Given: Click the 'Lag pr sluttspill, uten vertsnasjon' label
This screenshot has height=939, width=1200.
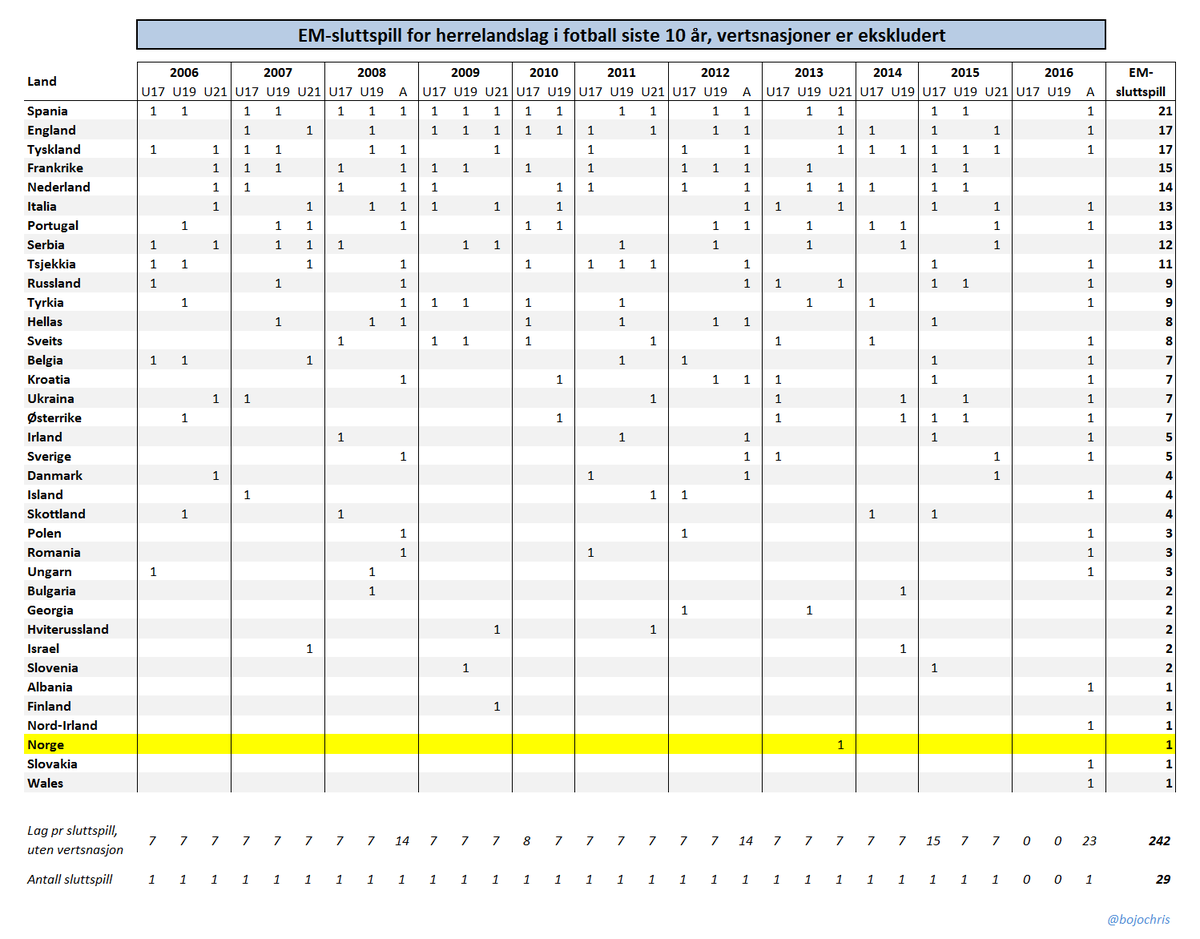Looking at the screenshot, I should (75, 840).
